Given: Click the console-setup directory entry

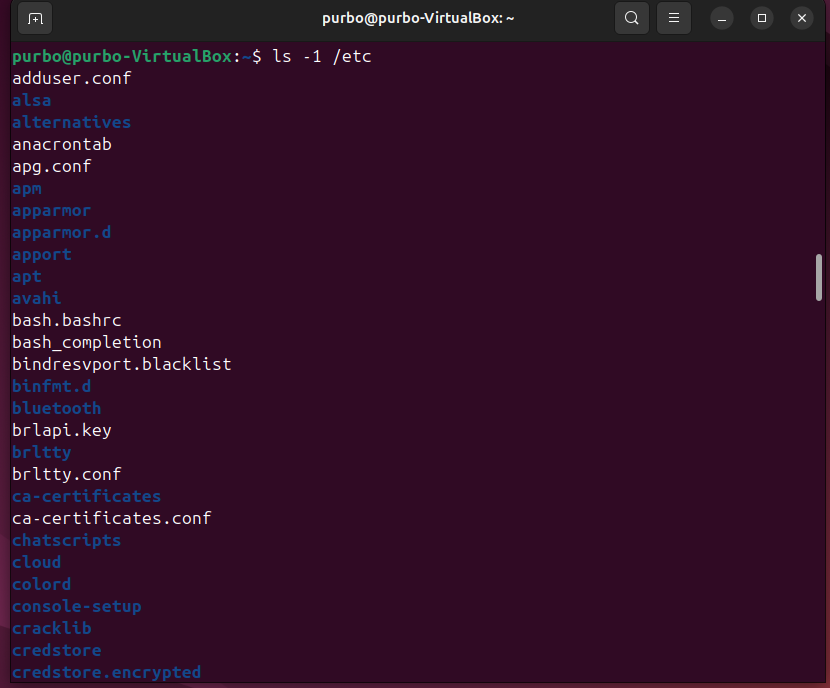Looking at the screenshot, I should (77, 606).
